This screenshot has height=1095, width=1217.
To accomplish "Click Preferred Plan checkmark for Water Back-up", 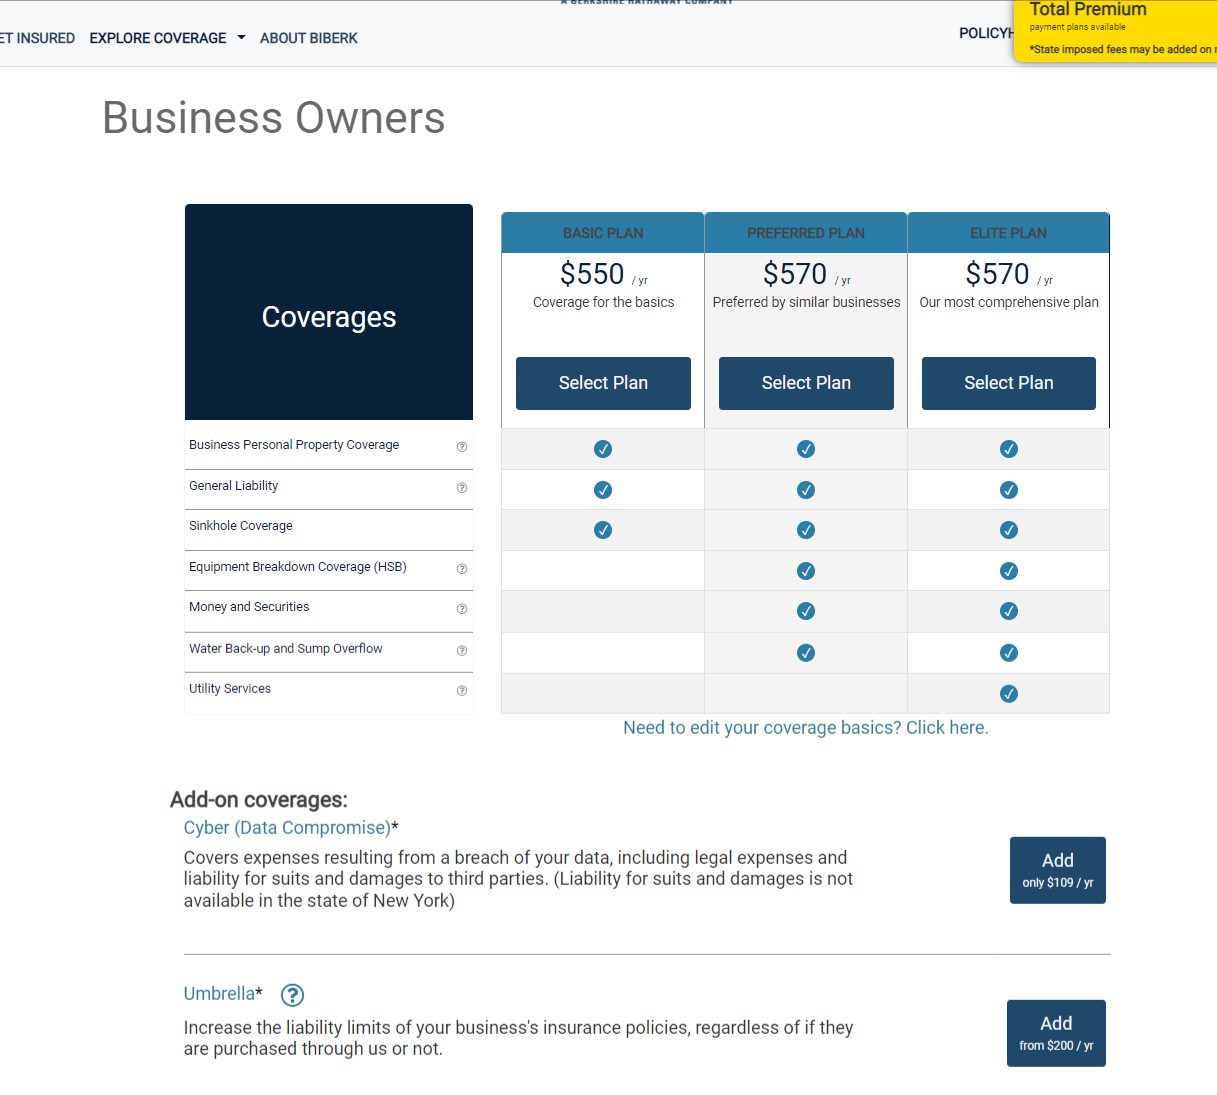I will 806,653.
